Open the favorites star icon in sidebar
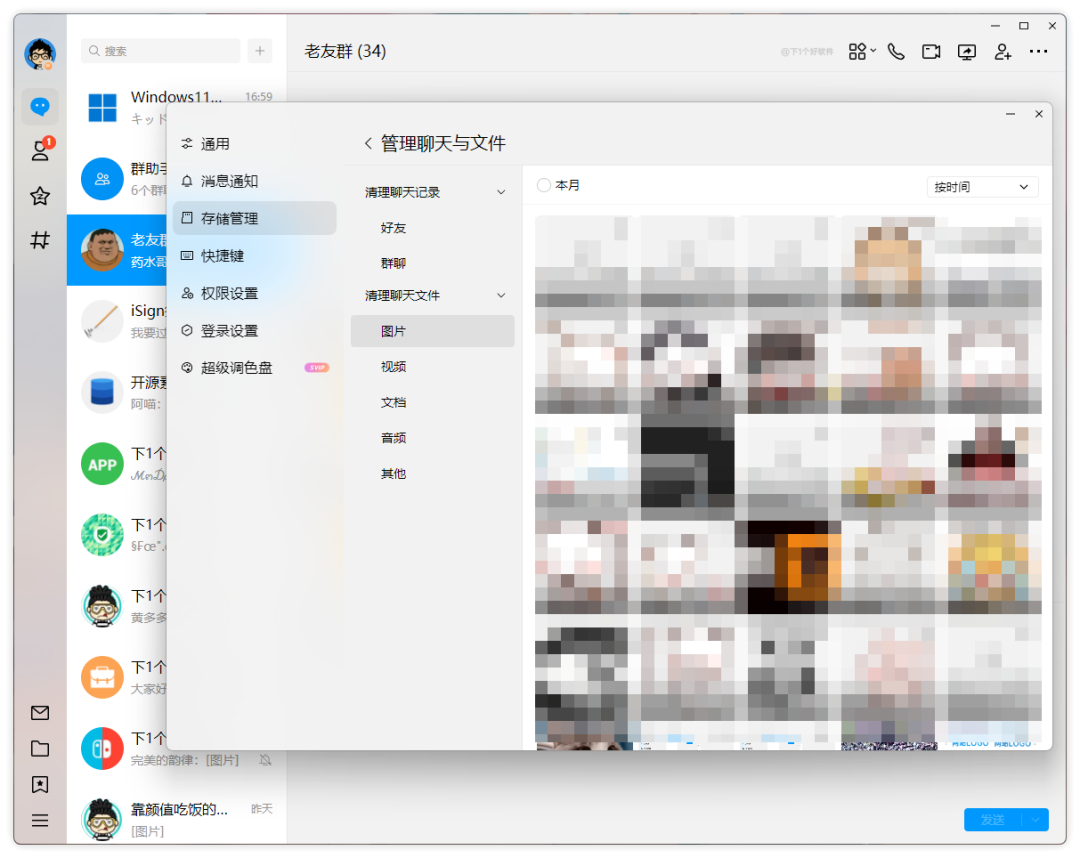This screenshot has width=1080, height=858. pos(40,196)
